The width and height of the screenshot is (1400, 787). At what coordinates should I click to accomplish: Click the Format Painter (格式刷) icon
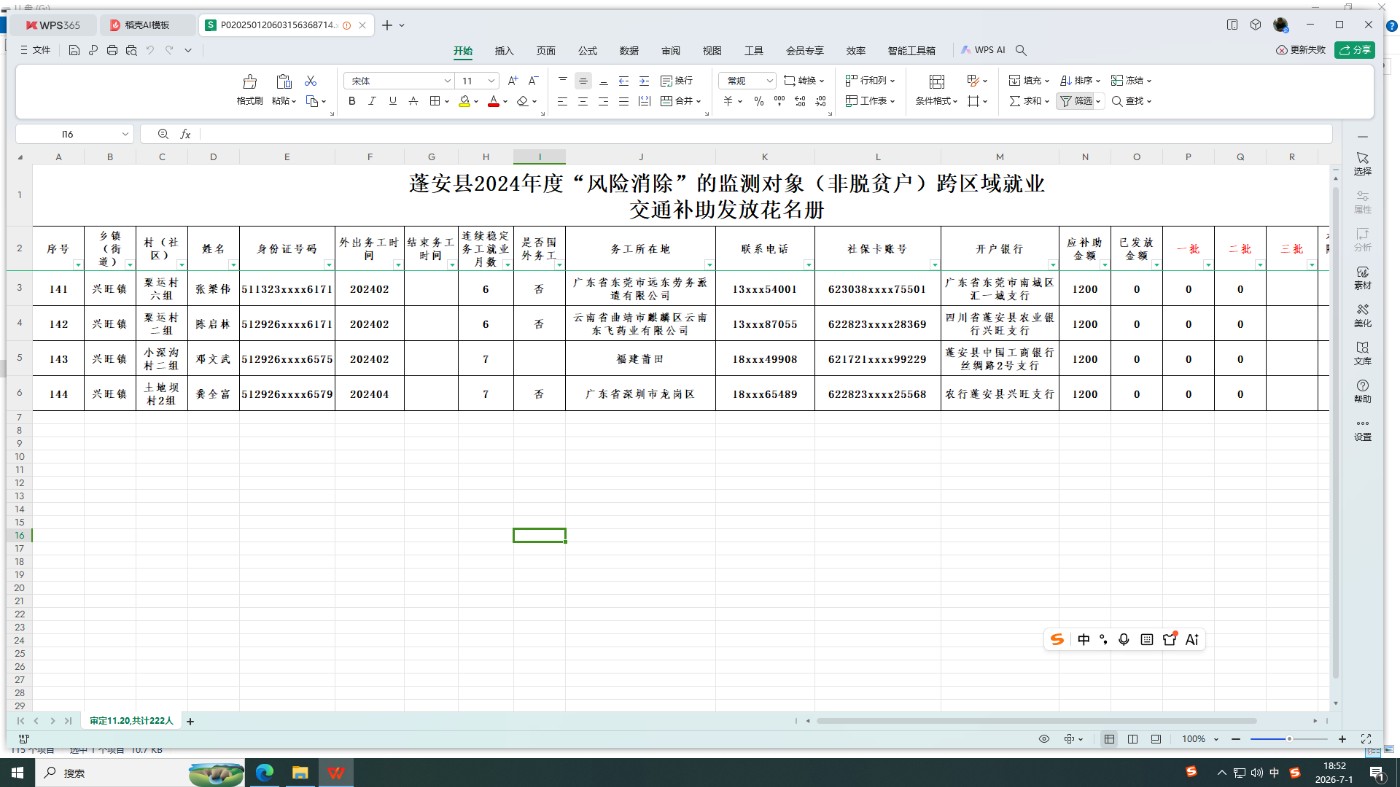coord(249,82)
